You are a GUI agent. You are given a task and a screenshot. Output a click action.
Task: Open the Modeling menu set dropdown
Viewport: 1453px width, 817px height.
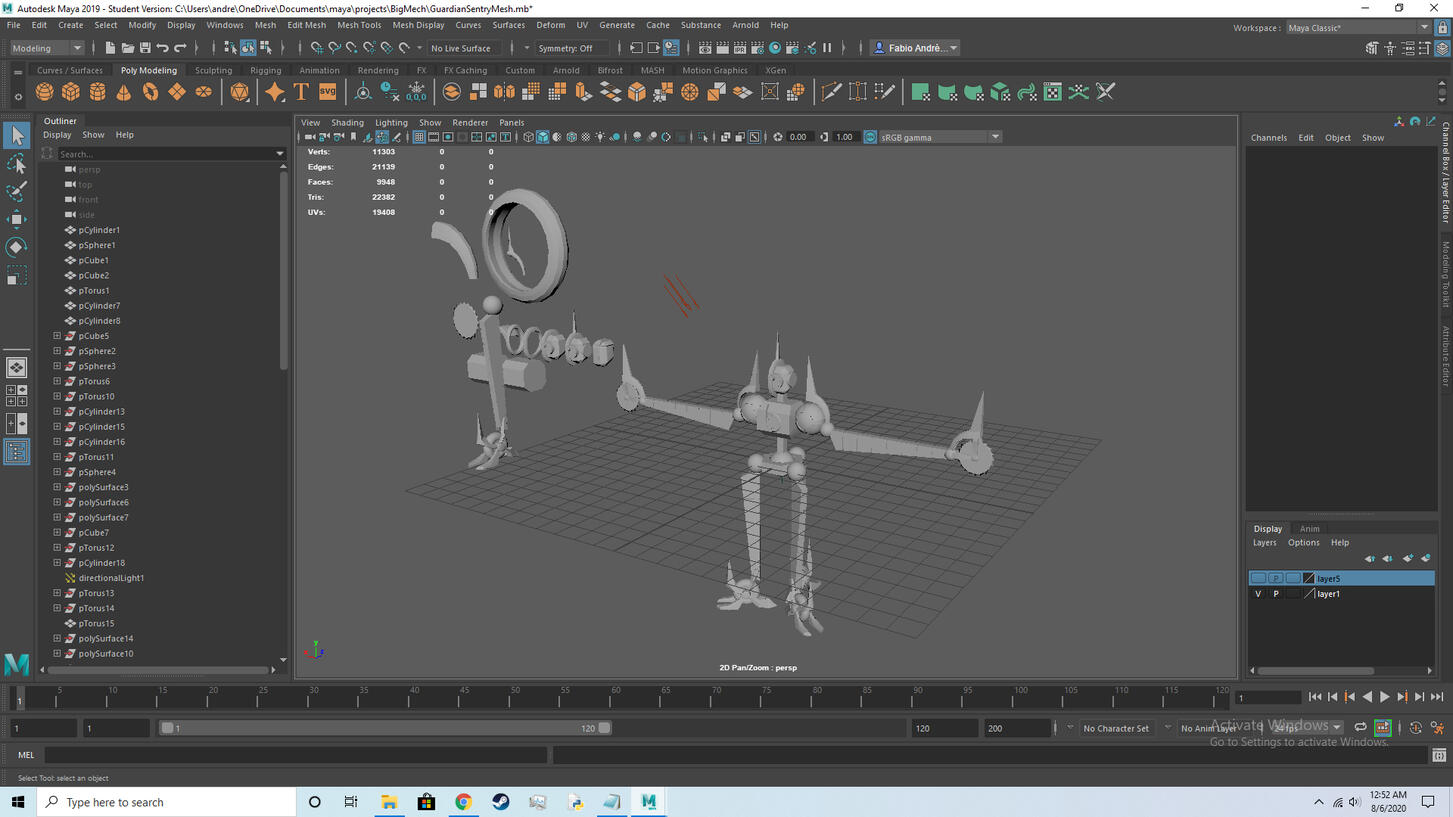(x=47, y=48)
